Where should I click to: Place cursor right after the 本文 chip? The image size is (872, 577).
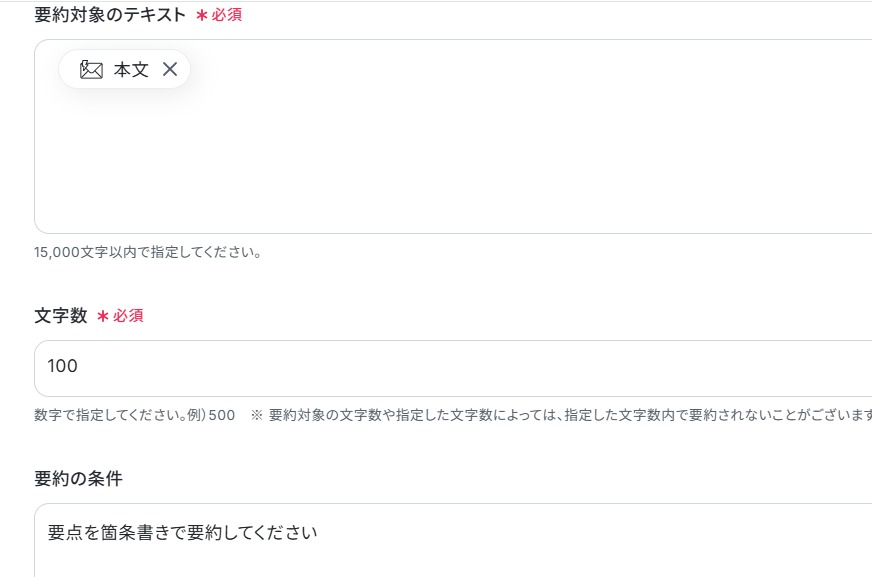pyautogui.click(x=195, y=69)
